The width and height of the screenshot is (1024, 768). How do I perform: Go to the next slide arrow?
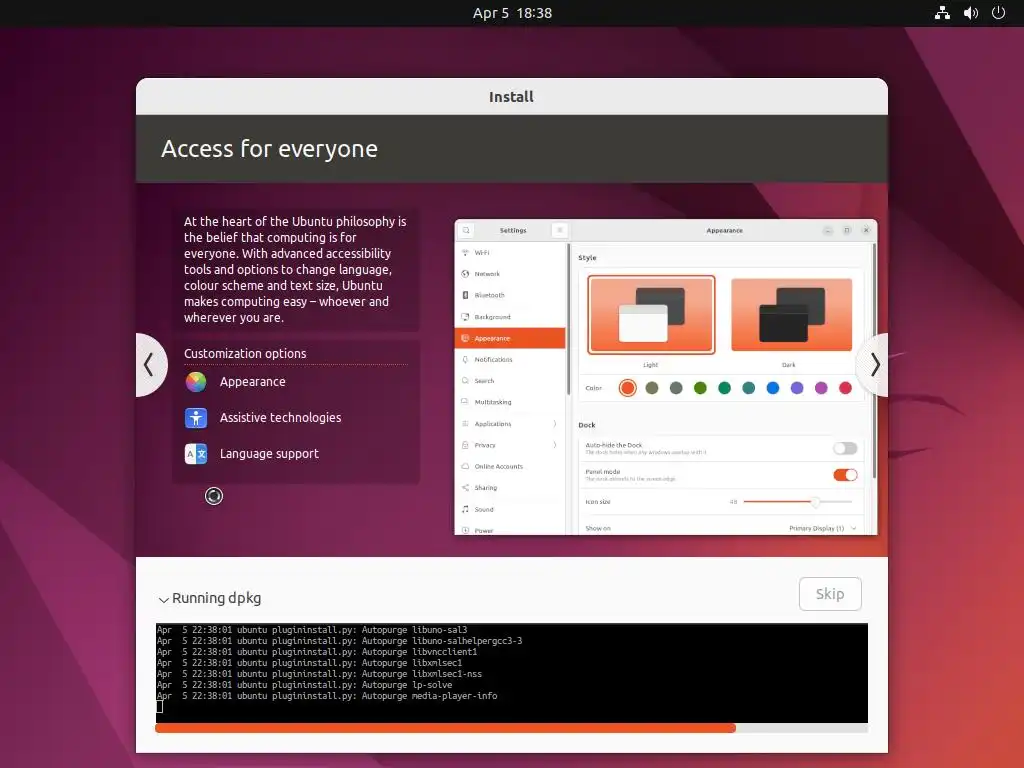point(874,364)
